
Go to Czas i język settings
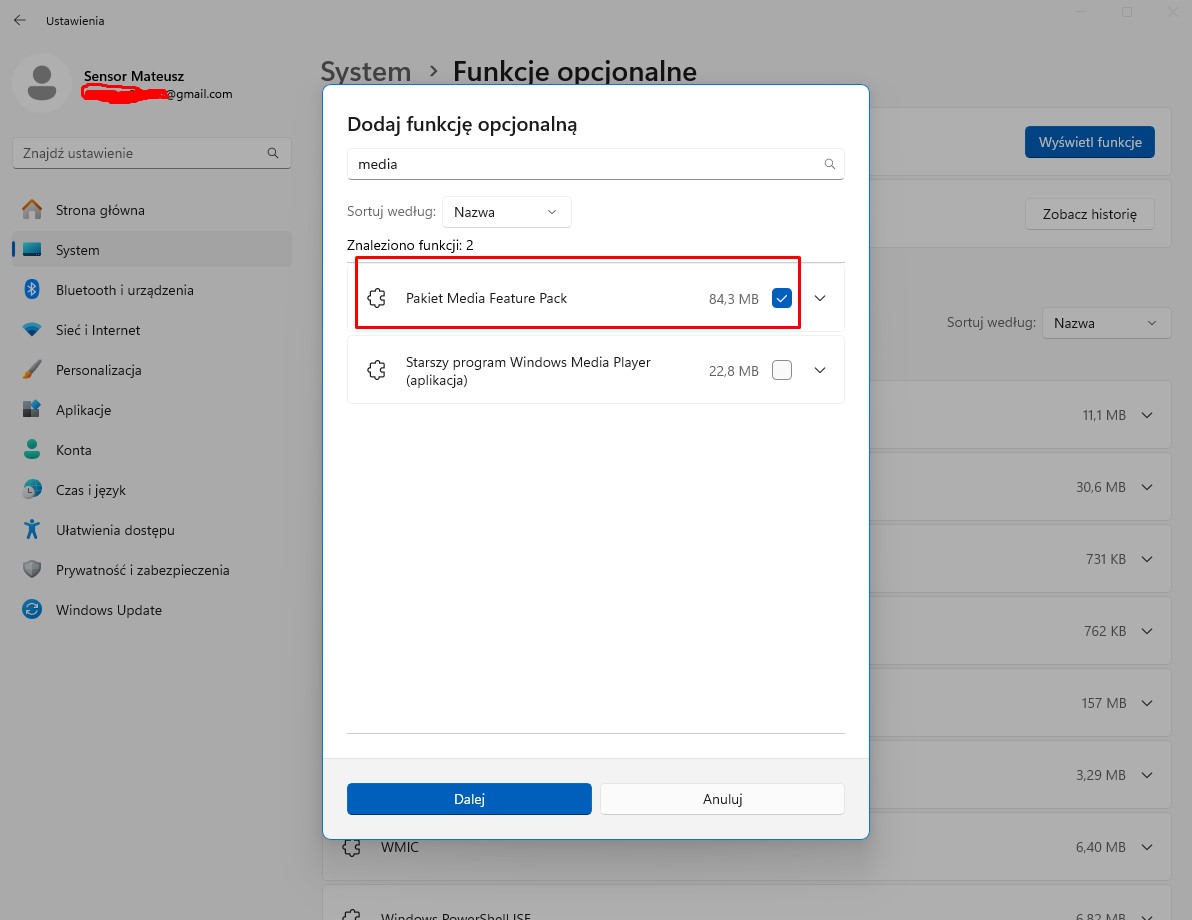tap(90, 490)
